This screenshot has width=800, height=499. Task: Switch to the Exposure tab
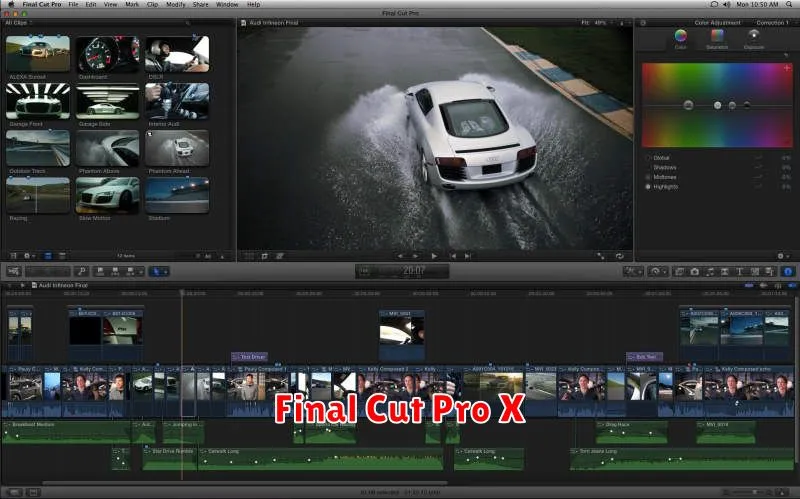tap(754, 39)
